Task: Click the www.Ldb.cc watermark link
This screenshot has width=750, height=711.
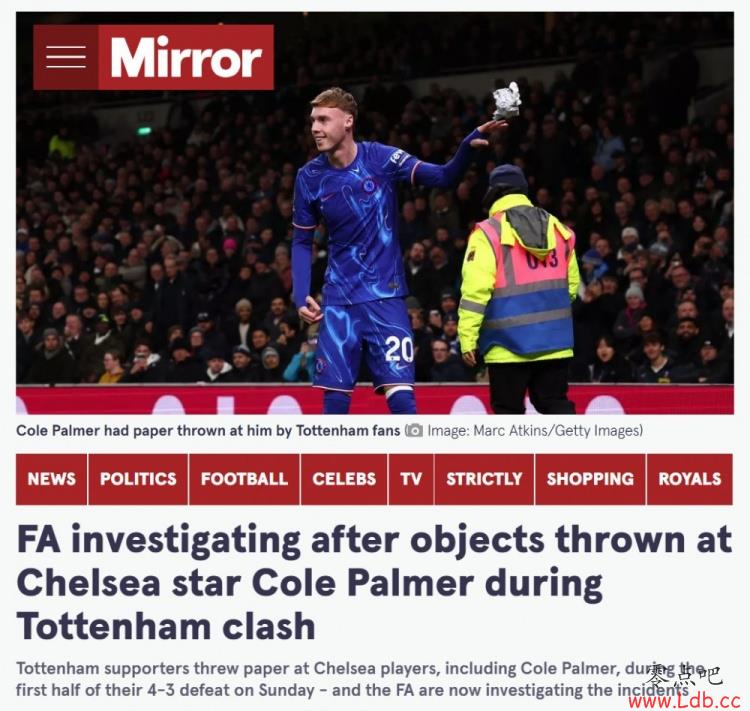Action: tap(684, 701)
